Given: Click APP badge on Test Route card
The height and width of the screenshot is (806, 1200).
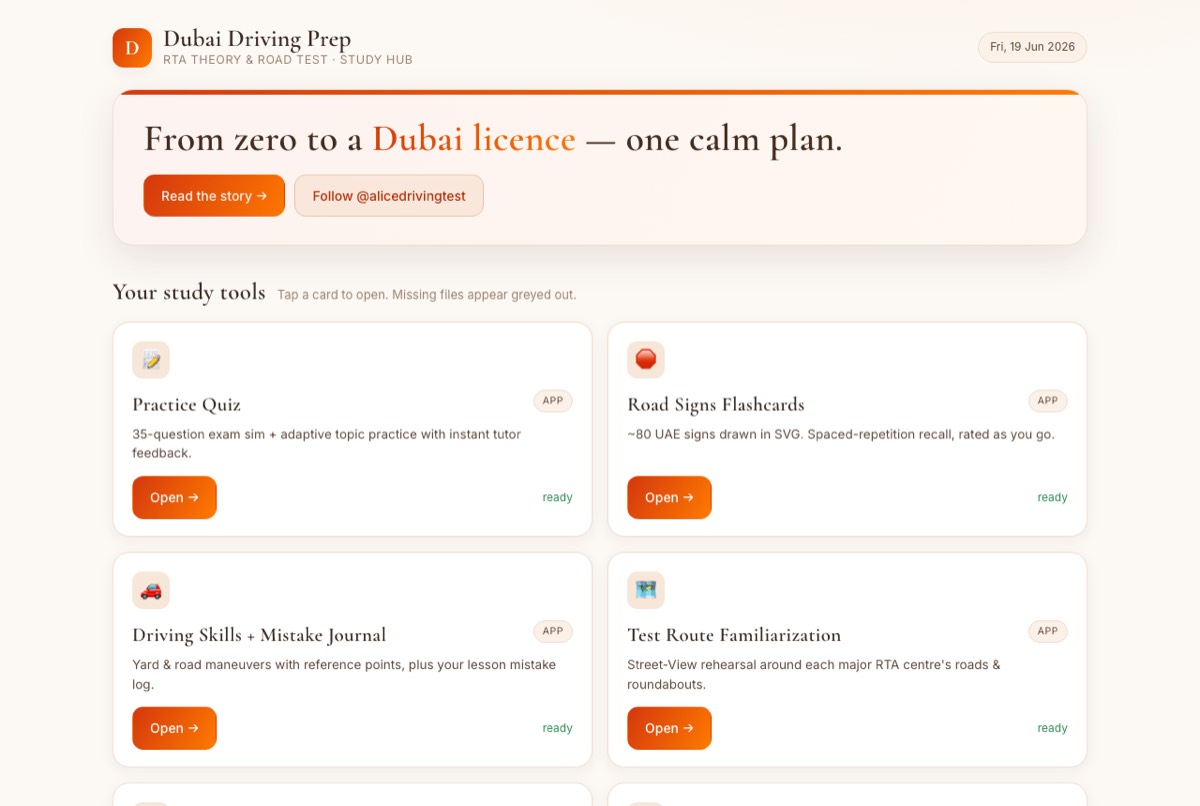Looking at the screenshot, I should point(1048,631).
